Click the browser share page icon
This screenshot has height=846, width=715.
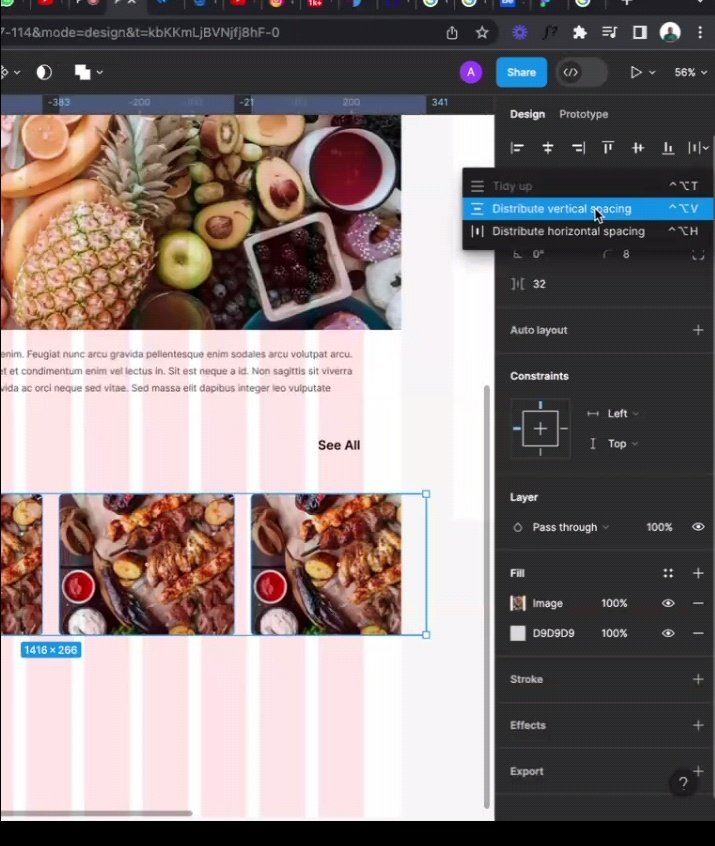(452, 33)
